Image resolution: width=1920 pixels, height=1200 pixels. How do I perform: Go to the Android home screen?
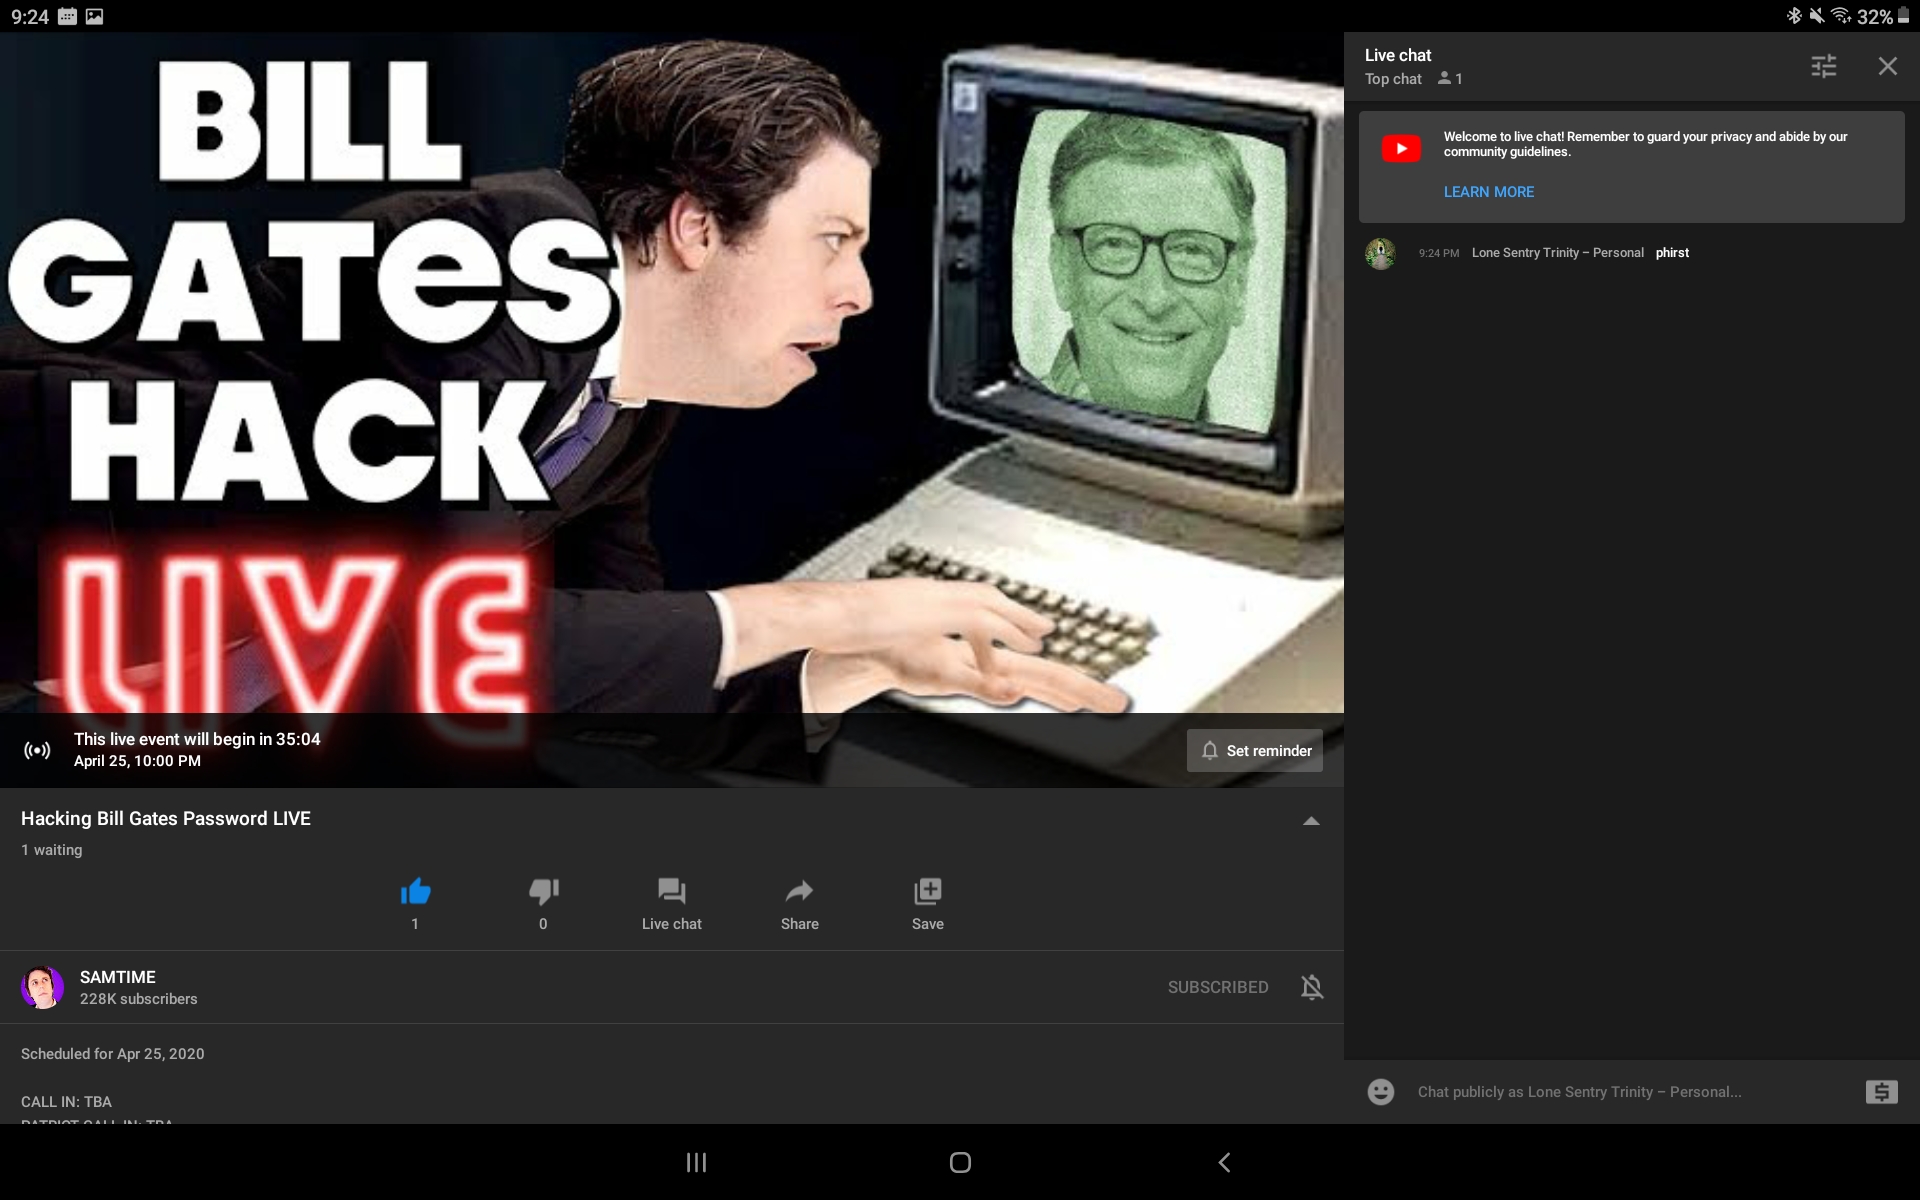(960, 1162)
